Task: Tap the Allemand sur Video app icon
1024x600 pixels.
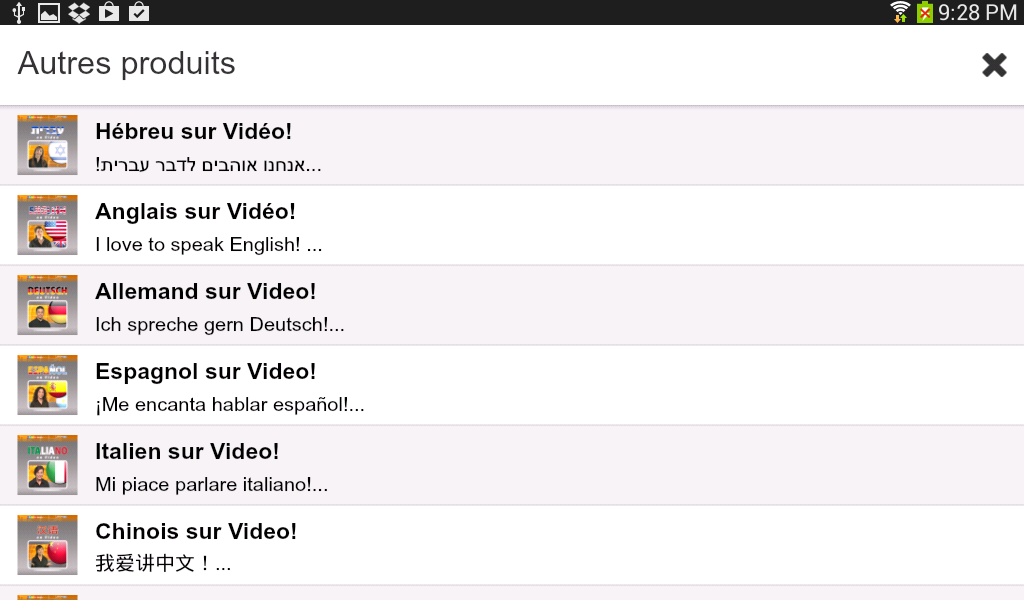Action: pyautogui.click(x=47, y=305)
